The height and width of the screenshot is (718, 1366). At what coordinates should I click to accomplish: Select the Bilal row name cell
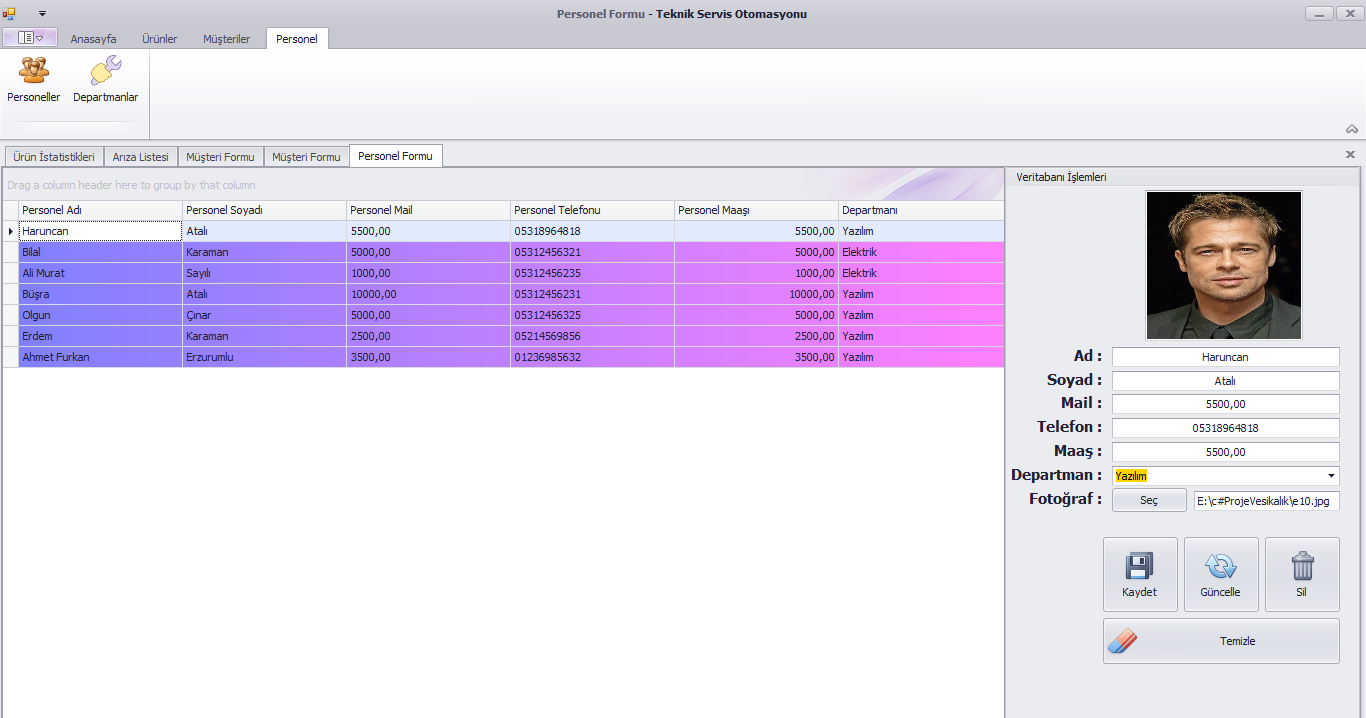point(100,252)
